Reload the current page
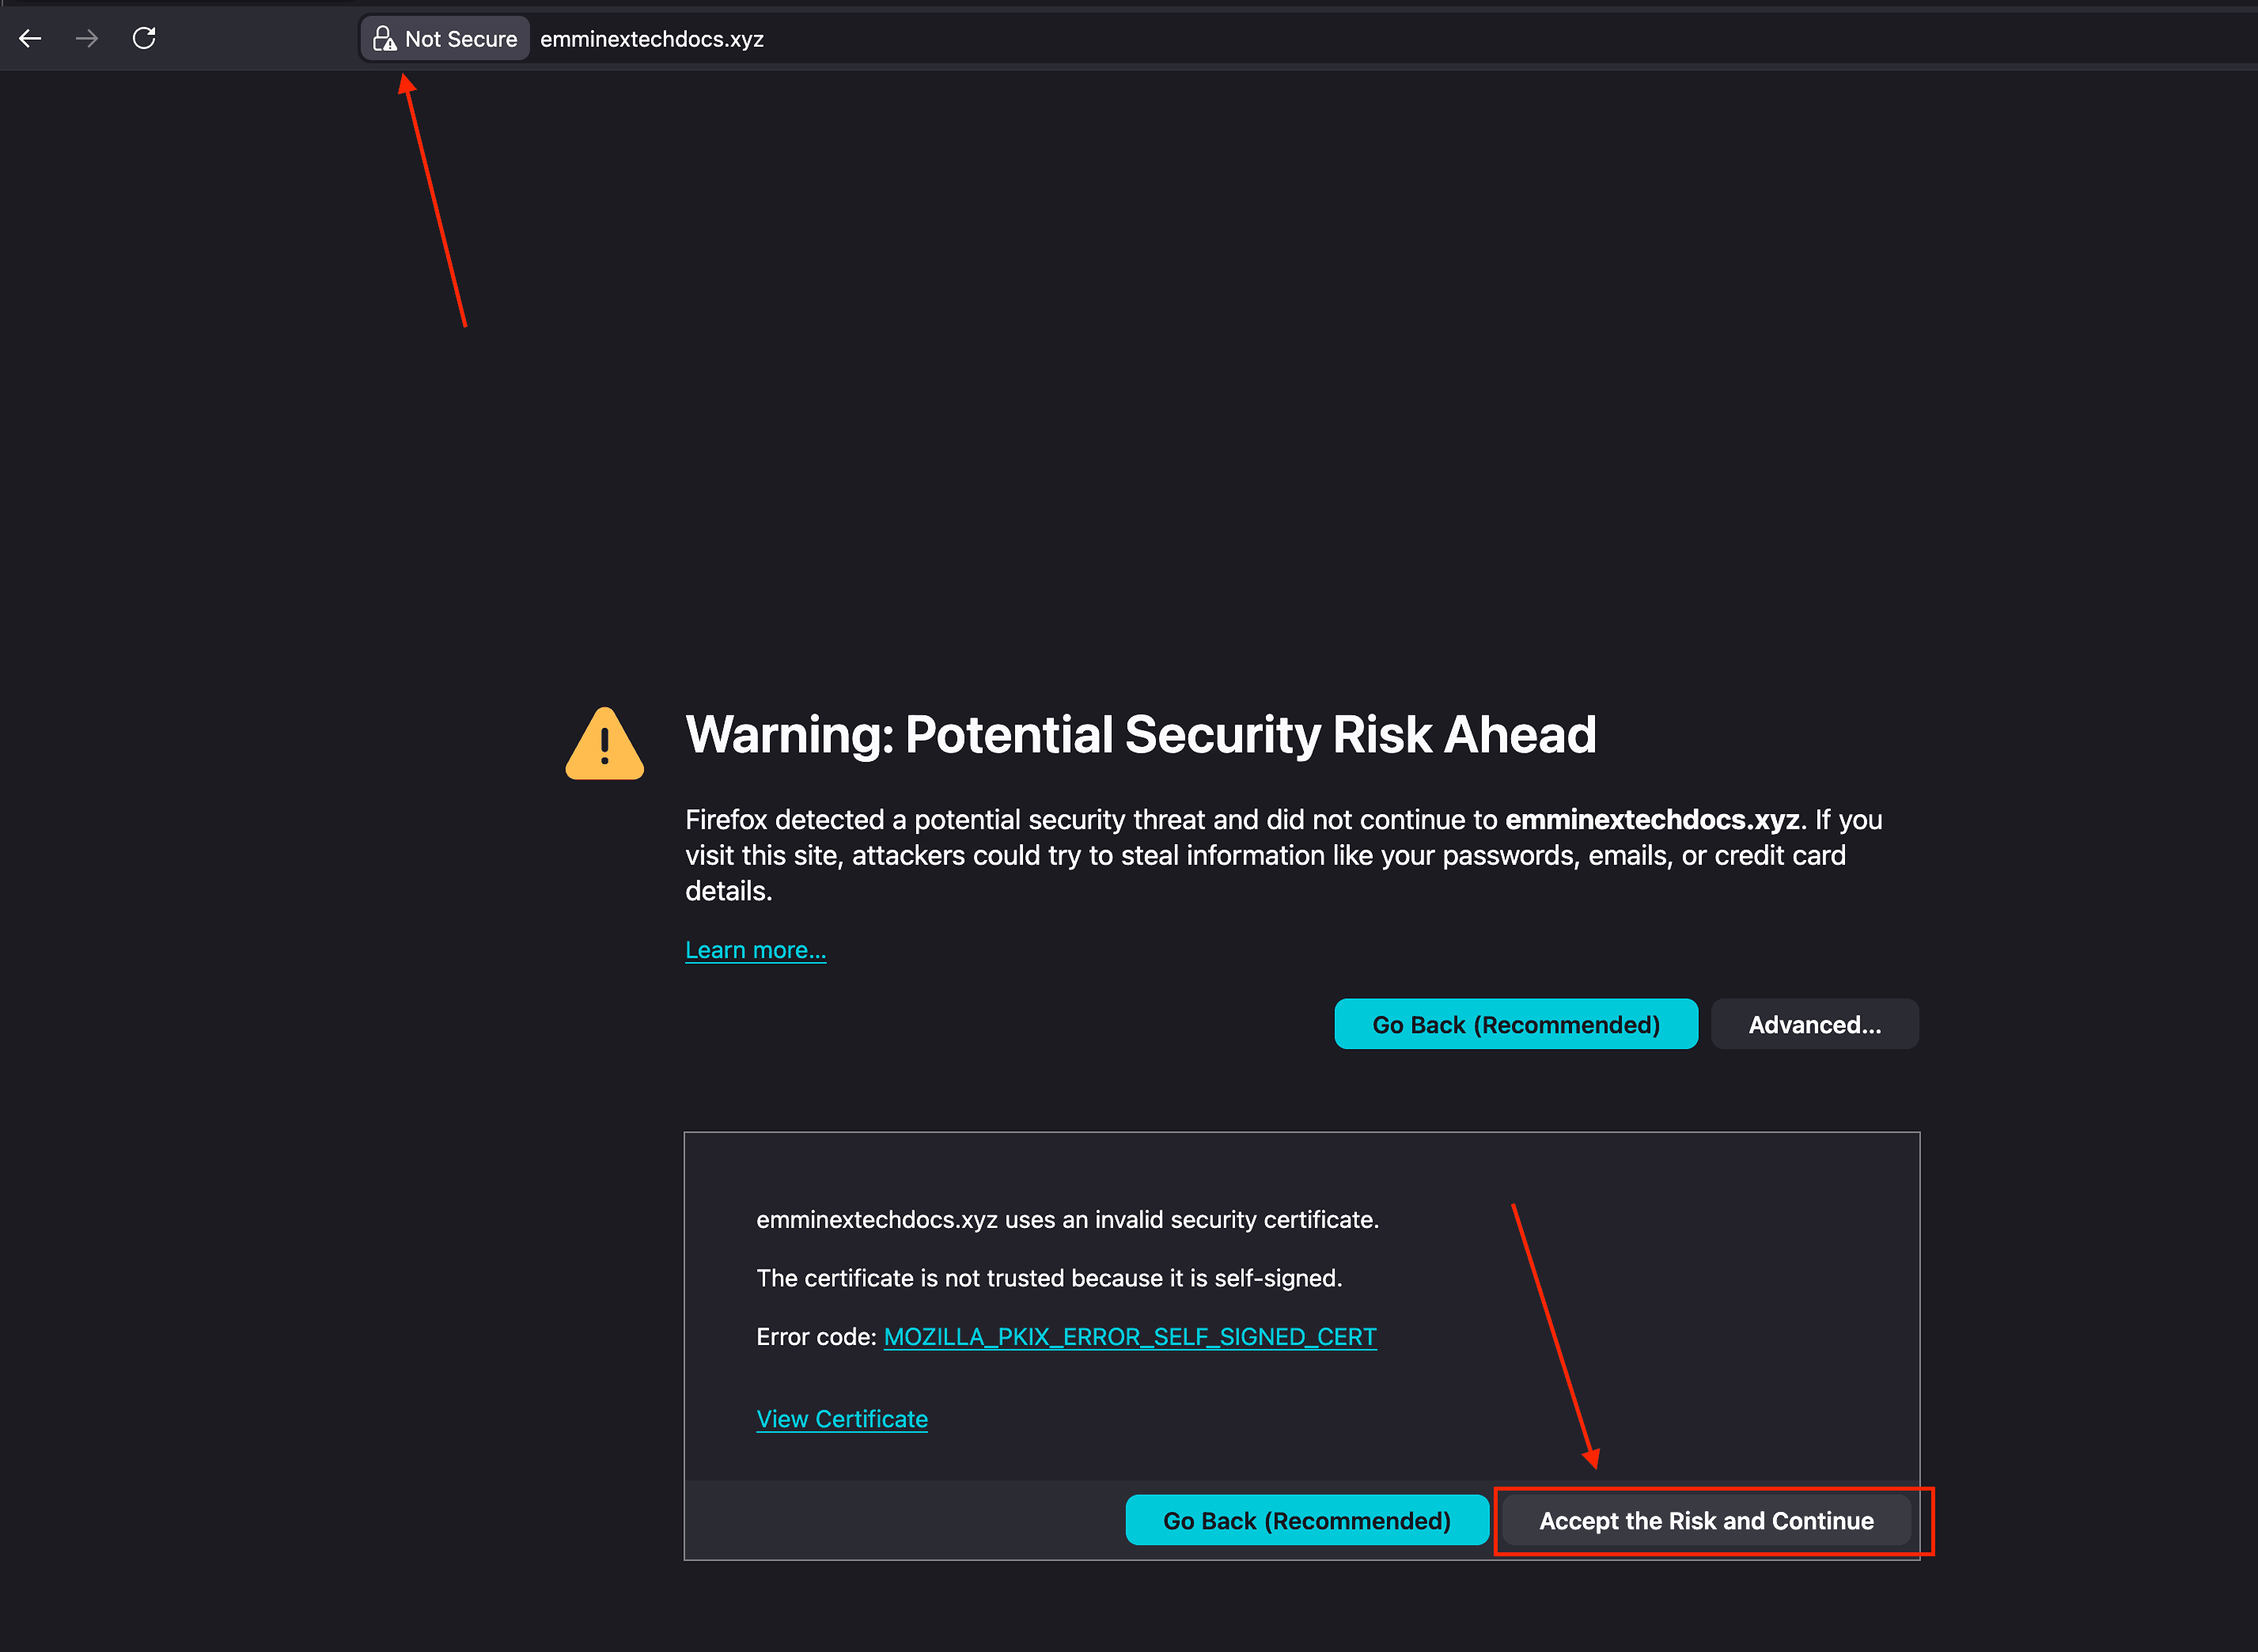The height and width of the screenshot is (1652, 2258). [x=144, y=38]
